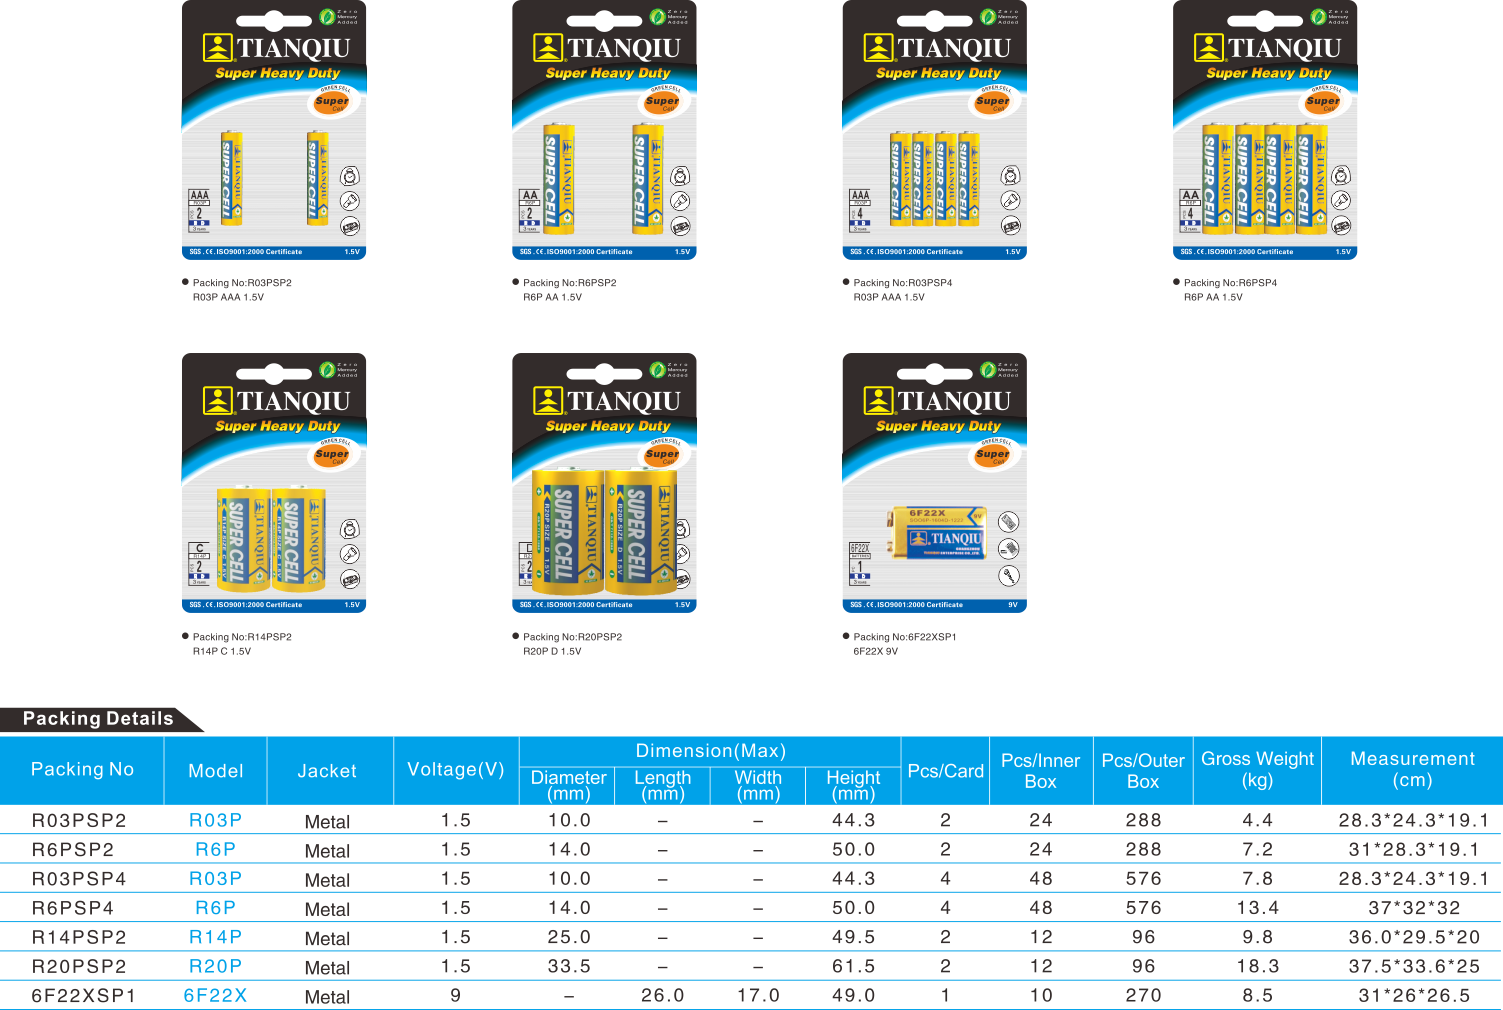Select table cell 'R14PSP2' in Packing No column

[79, 937]
